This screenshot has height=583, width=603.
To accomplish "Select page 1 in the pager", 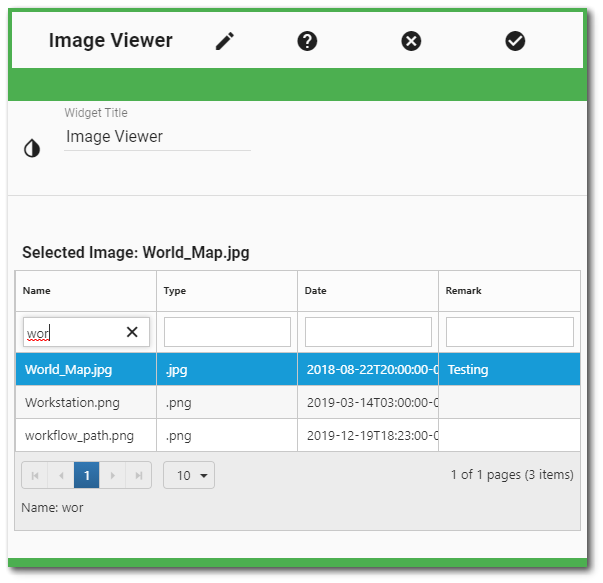I will tap(87, 476).
